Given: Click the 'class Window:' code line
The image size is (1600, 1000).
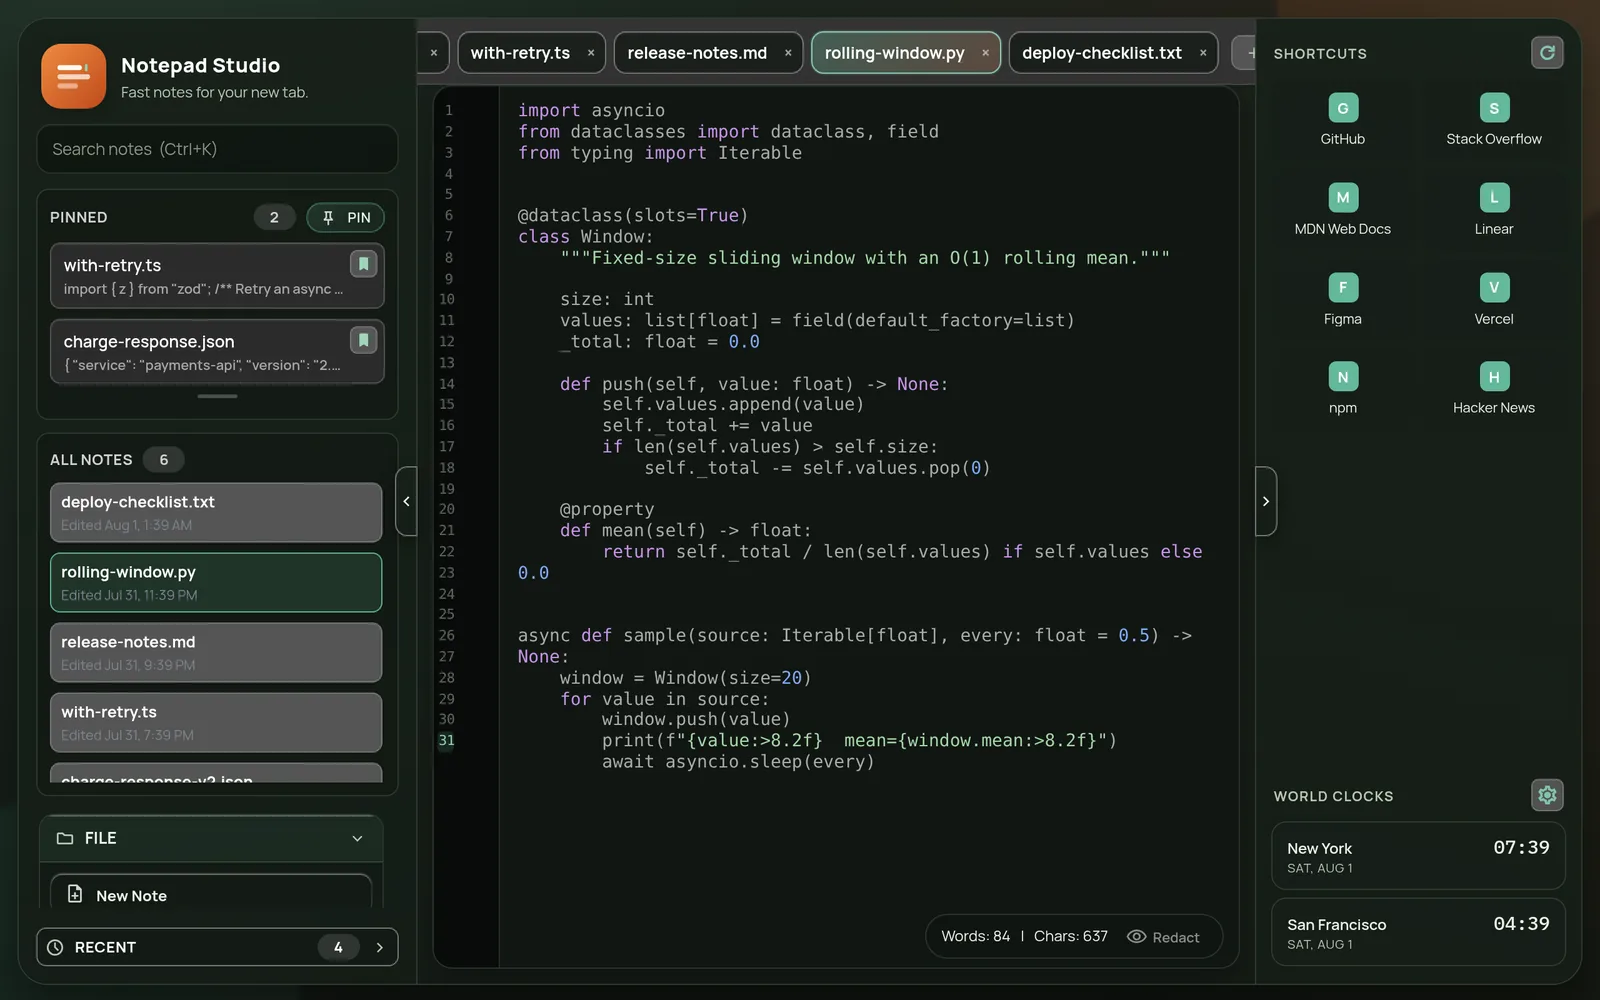Looking at the screenshot, I should (585, 237).
